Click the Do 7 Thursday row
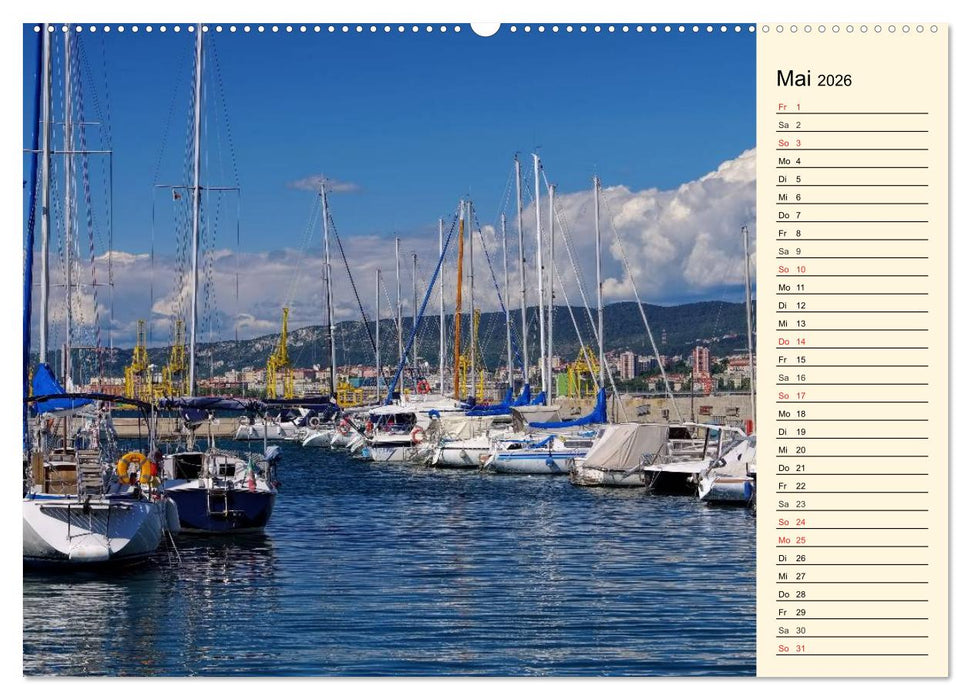This screenshot has width=971, height=700. tap(850, 215)
